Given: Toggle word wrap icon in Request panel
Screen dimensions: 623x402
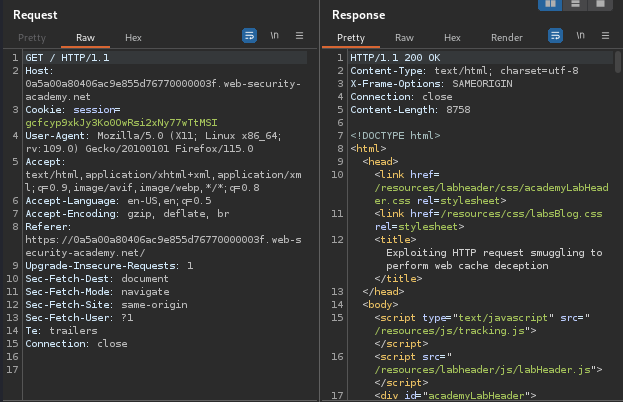Looking at the screenshot, I should (250, 36).
